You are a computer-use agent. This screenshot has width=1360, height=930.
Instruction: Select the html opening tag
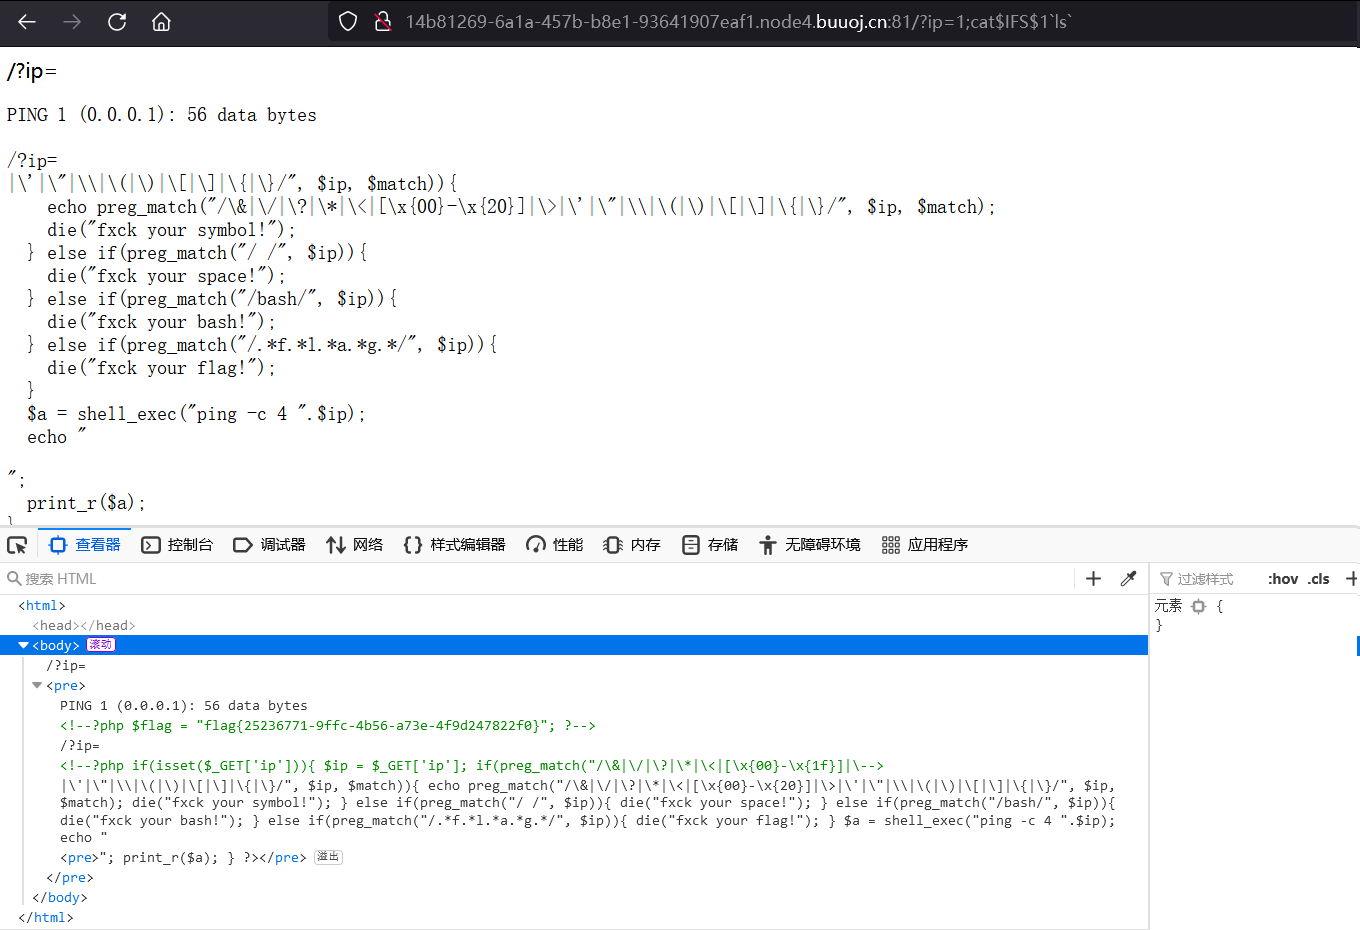(x=42, y=606)
